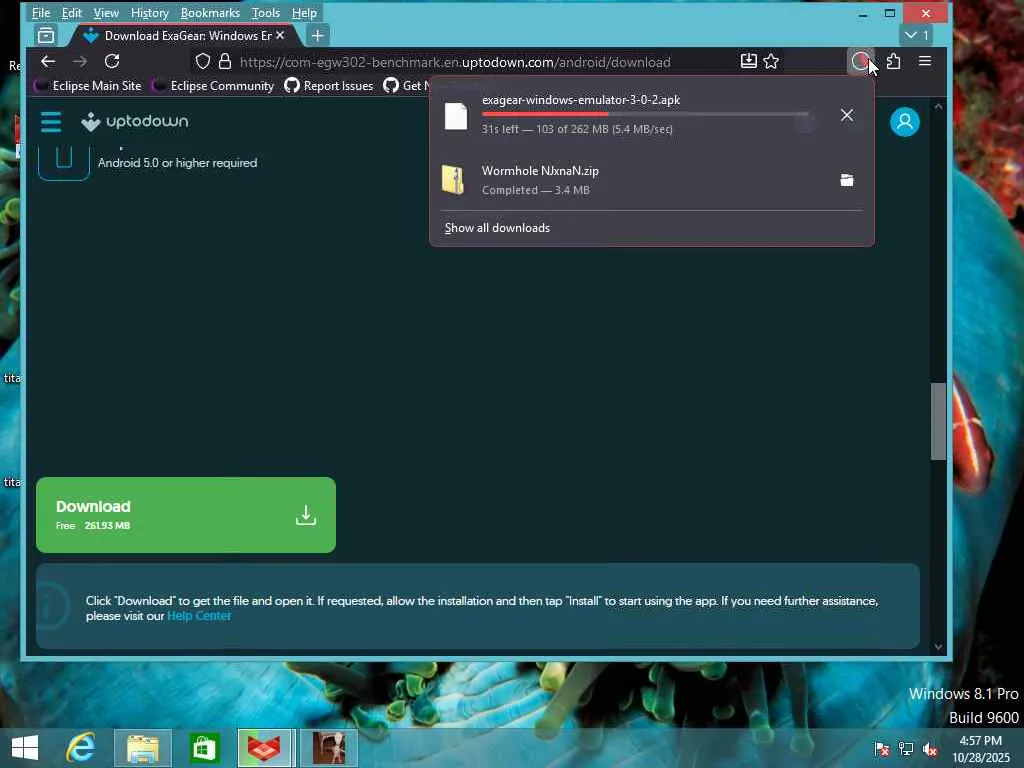Viewport: 1024px width, 768px height.
Task: Open the network tray icon
Action: coord(906,749)
